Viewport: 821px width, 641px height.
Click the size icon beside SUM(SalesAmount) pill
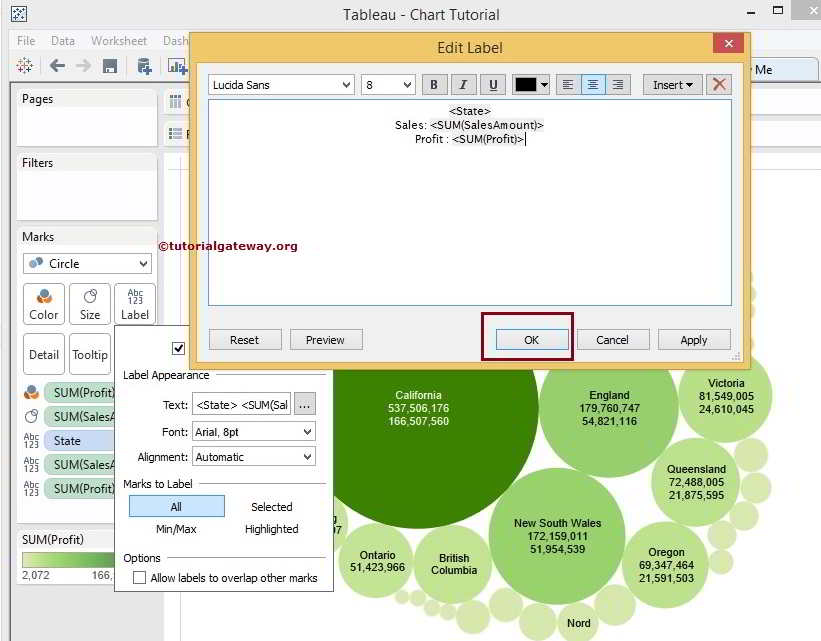click(x=31, y=416)
